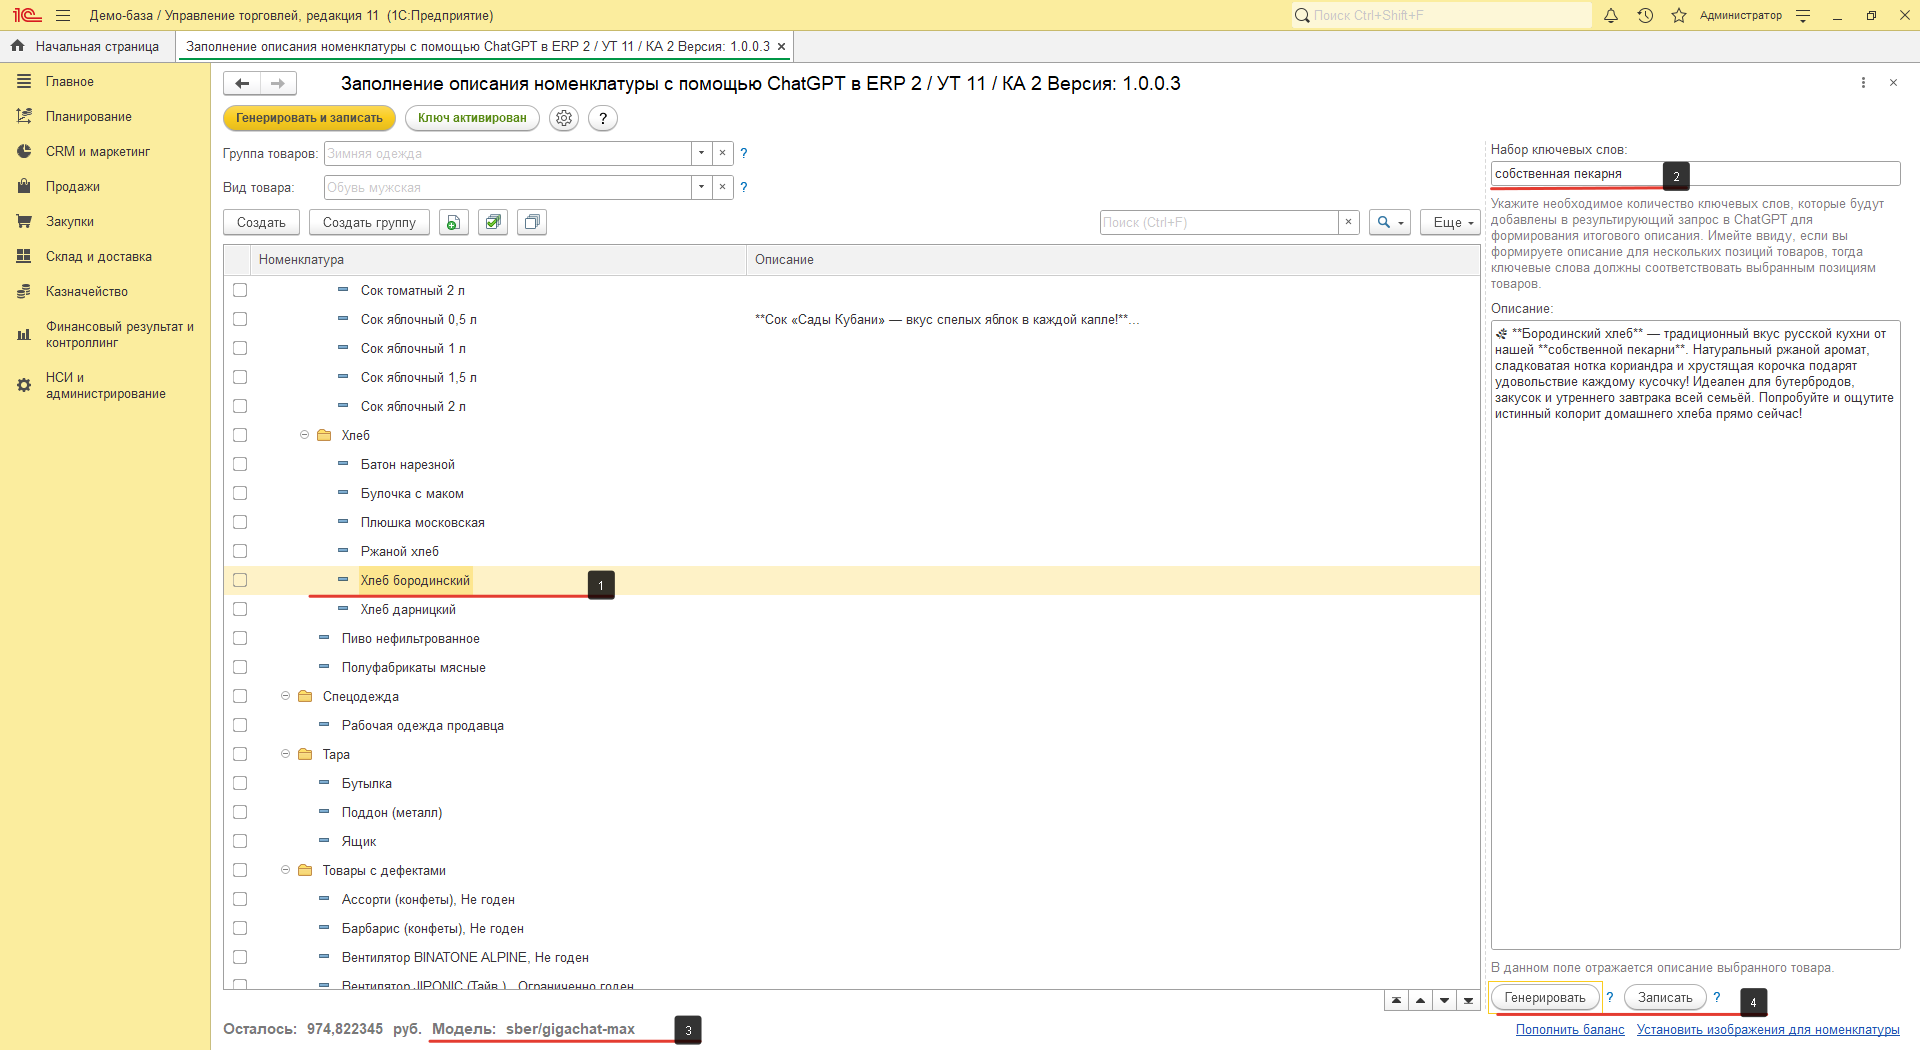Open favorites with the star icon
Screen dimensions: 1920x1050
point(1679,16)
